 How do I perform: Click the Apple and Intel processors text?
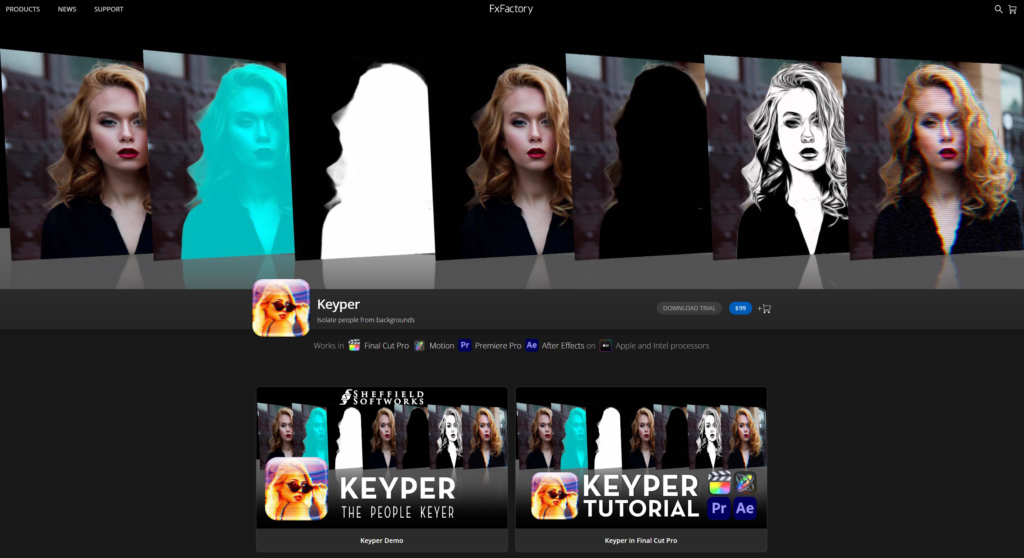click(x=662, y=346)
